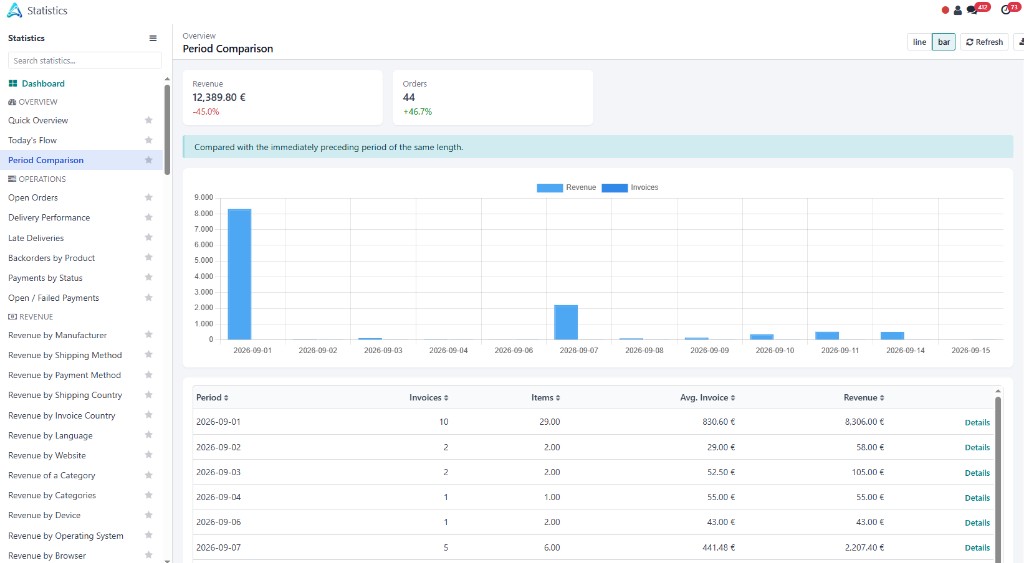Star the Revenue by Website report

(148, 455)
